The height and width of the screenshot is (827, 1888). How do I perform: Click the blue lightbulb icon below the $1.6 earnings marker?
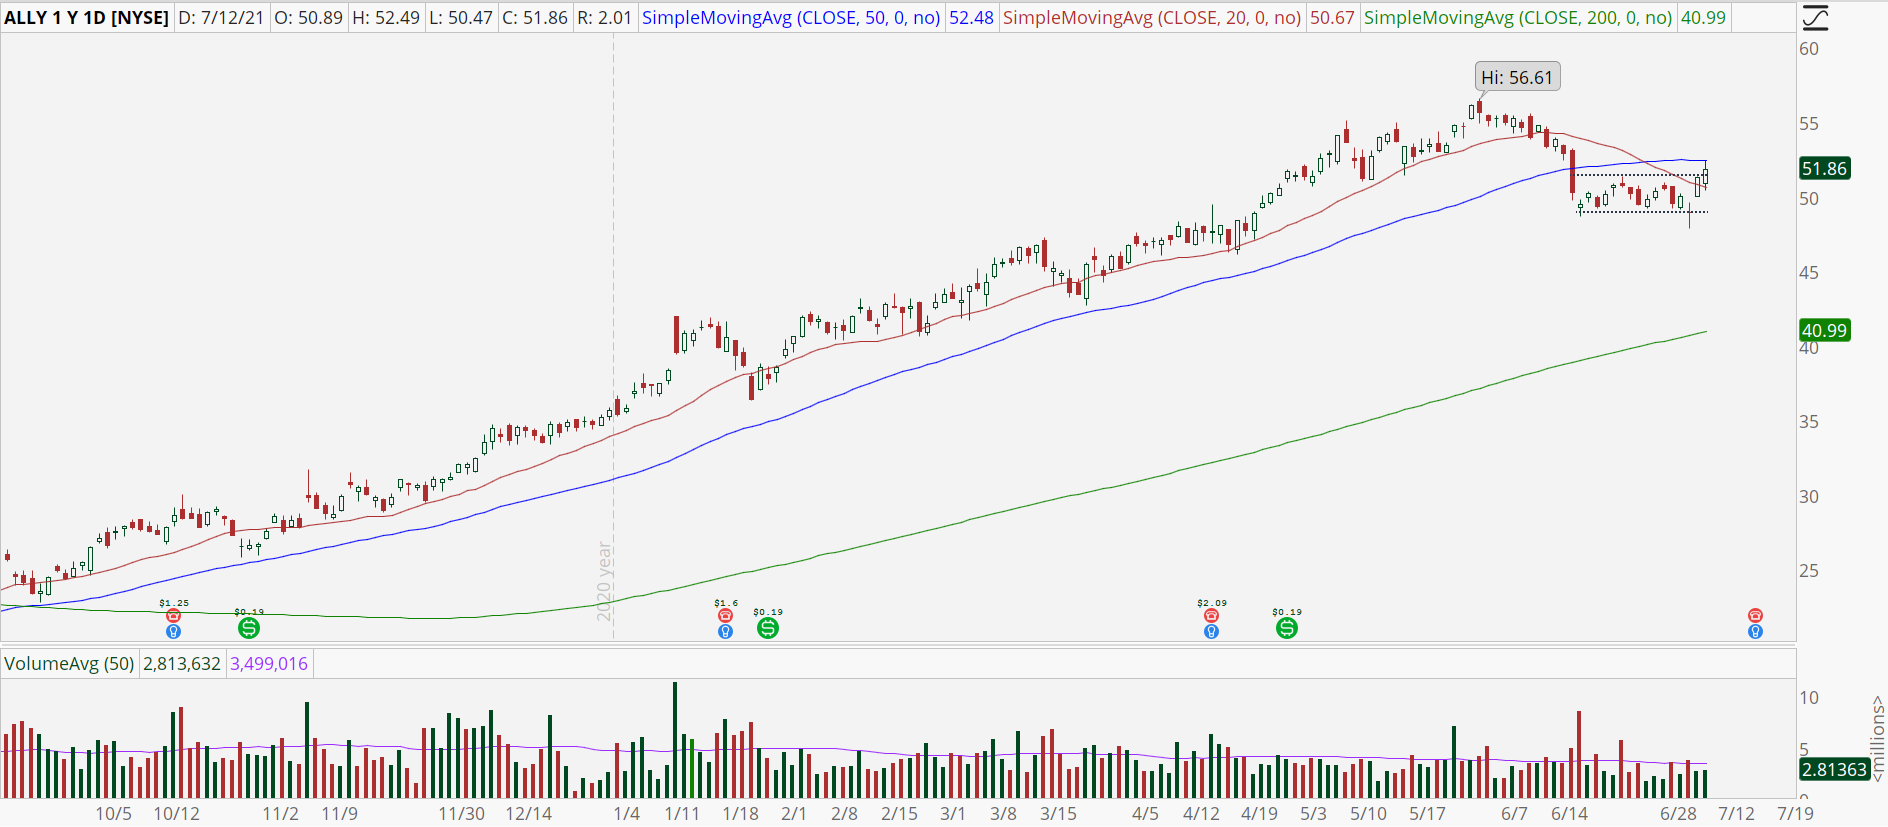tap(726, 632)
